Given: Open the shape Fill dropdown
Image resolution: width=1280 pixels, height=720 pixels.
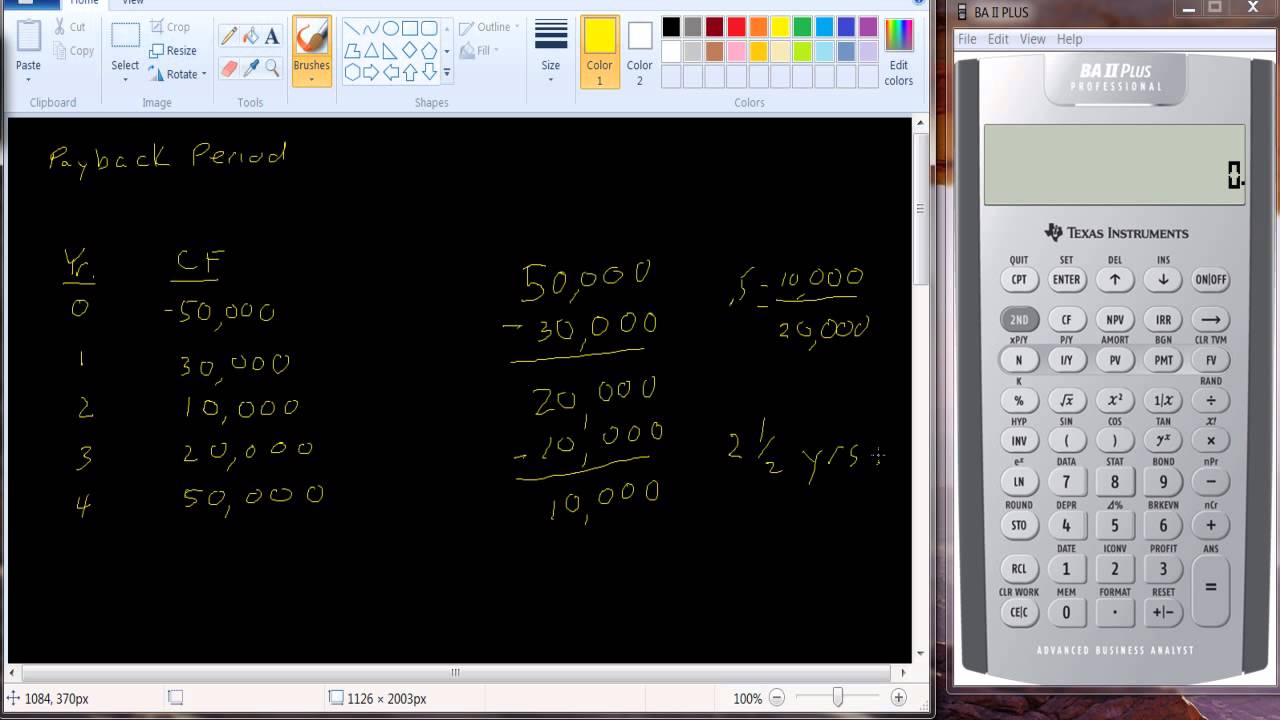Looking at the screenshot, I should tap(479, 50).
